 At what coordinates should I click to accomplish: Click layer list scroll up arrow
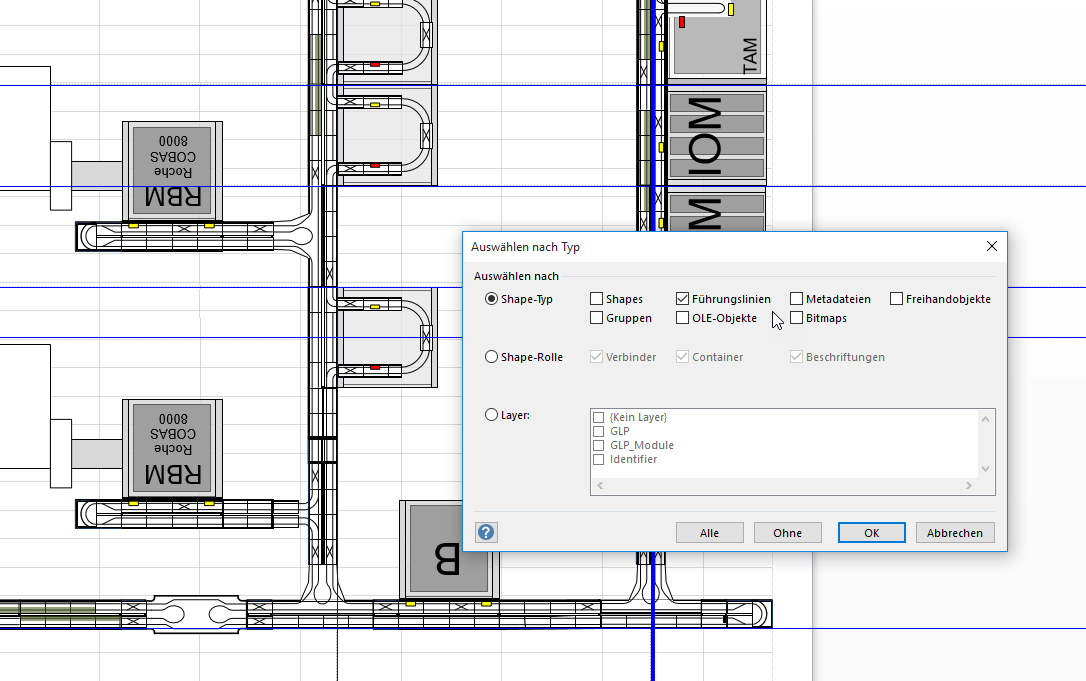click(x=986, y=419)
